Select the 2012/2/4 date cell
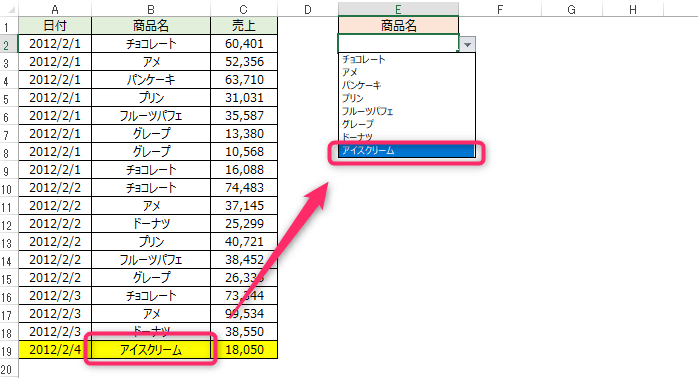 pos(55,350)
